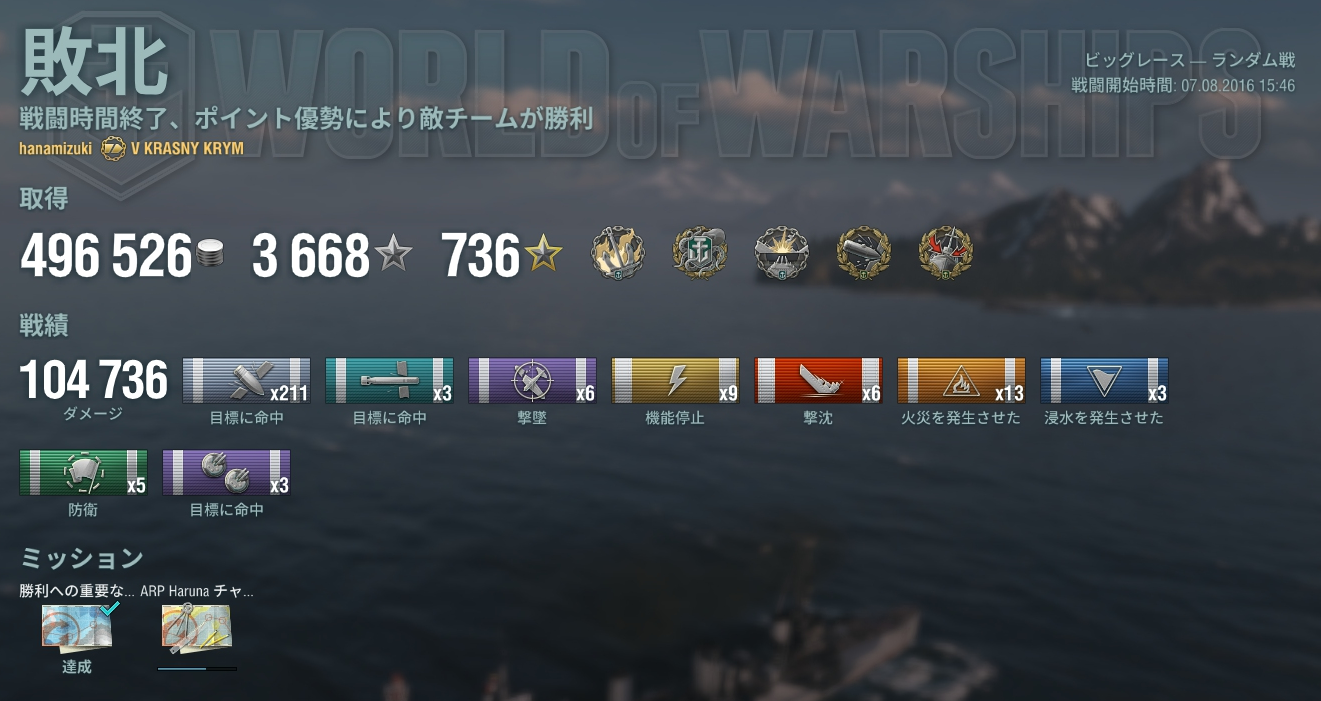Viewport: 1321px width, 701px height.
Task: Select the green x5 defended ribbon
Action: click(x=83, y=473)
